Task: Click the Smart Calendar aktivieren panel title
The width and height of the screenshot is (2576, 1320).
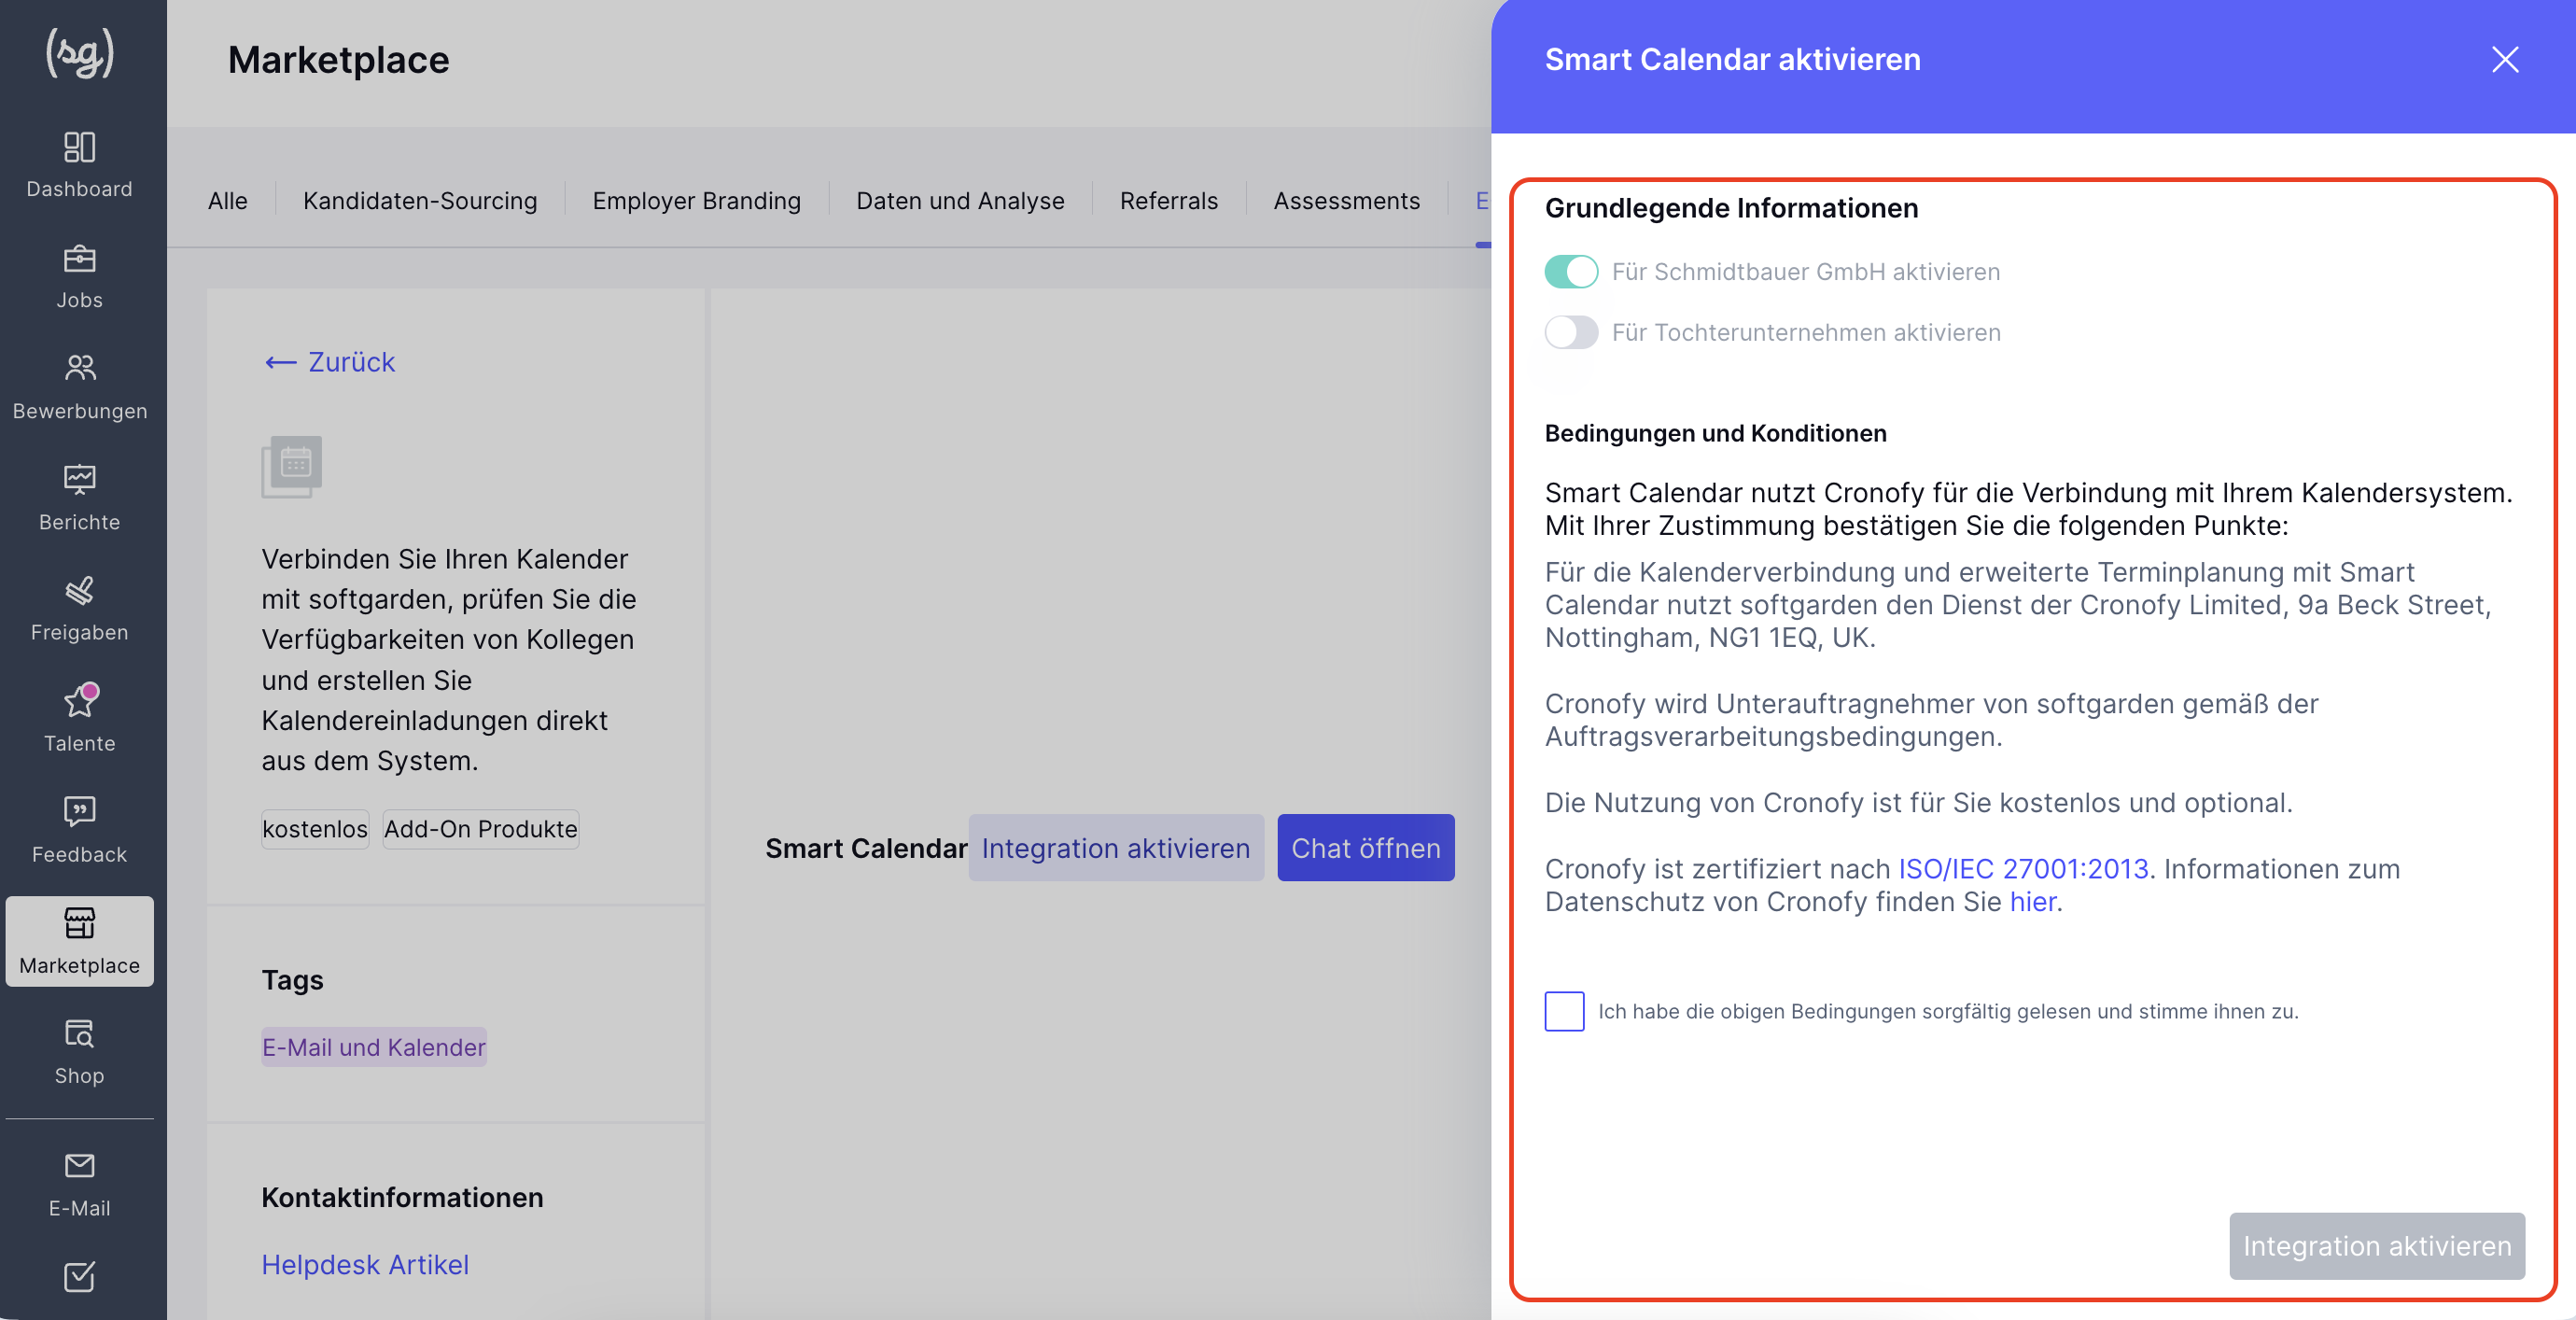Action: tap(1732, 60)
